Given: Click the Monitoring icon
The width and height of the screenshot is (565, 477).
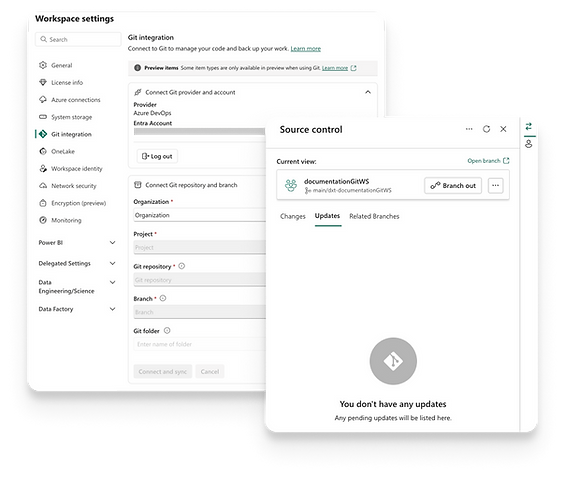Looking at the screenshot, I should [x=43, y=220].
